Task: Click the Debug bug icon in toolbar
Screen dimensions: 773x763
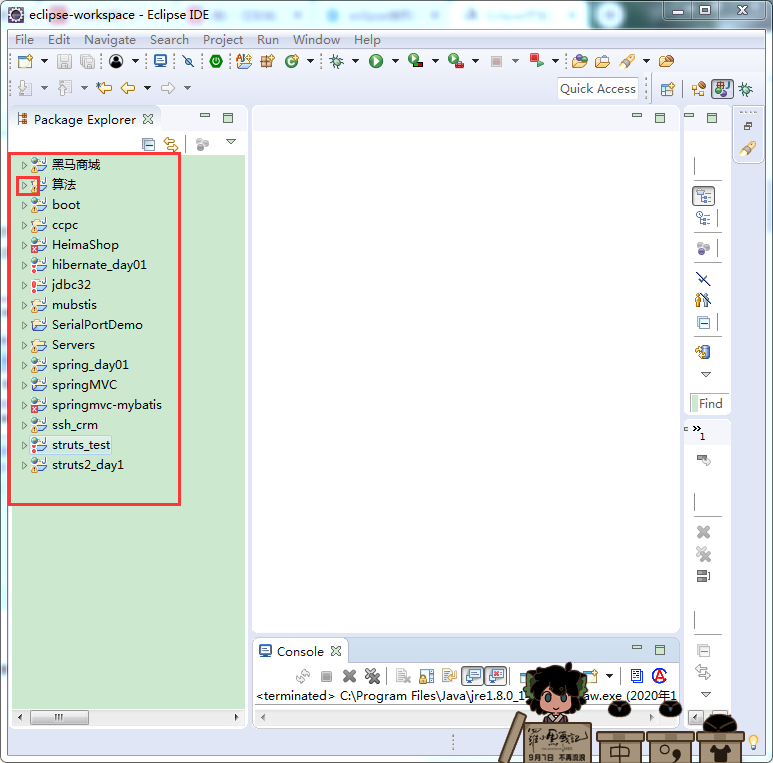Action: coord(337,61)
